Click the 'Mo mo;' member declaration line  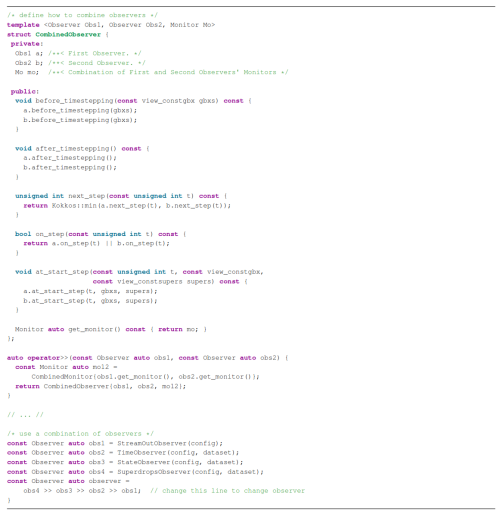tap(151, 72)
